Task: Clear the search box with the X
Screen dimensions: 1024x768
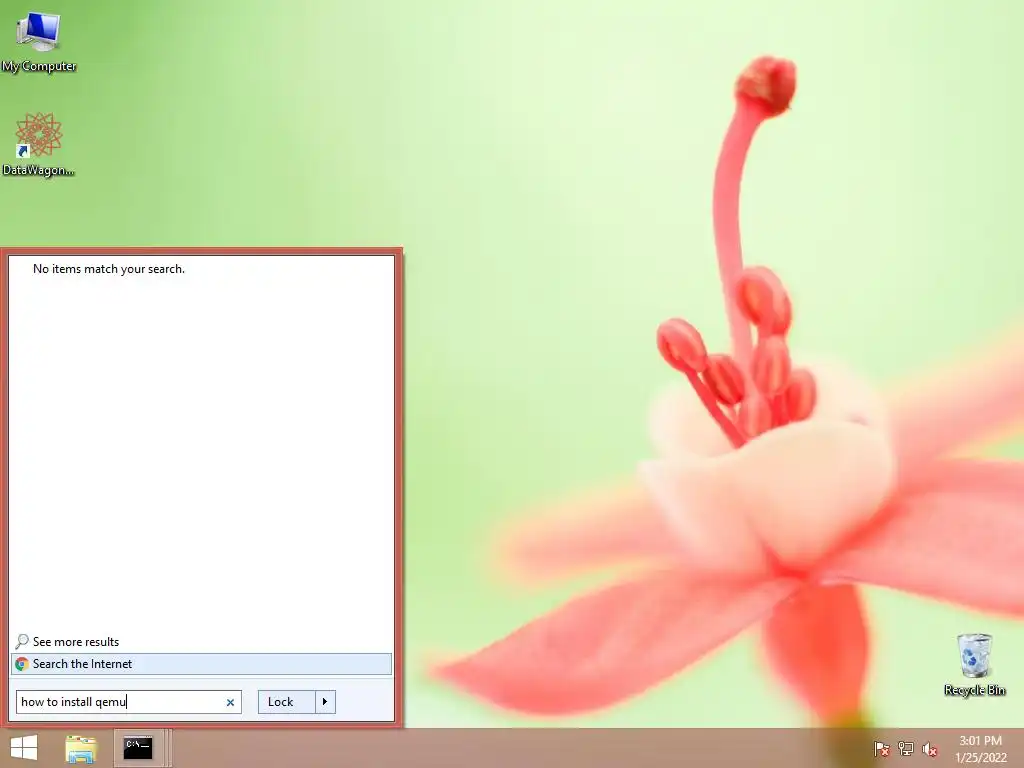Action: coord(230,703)
